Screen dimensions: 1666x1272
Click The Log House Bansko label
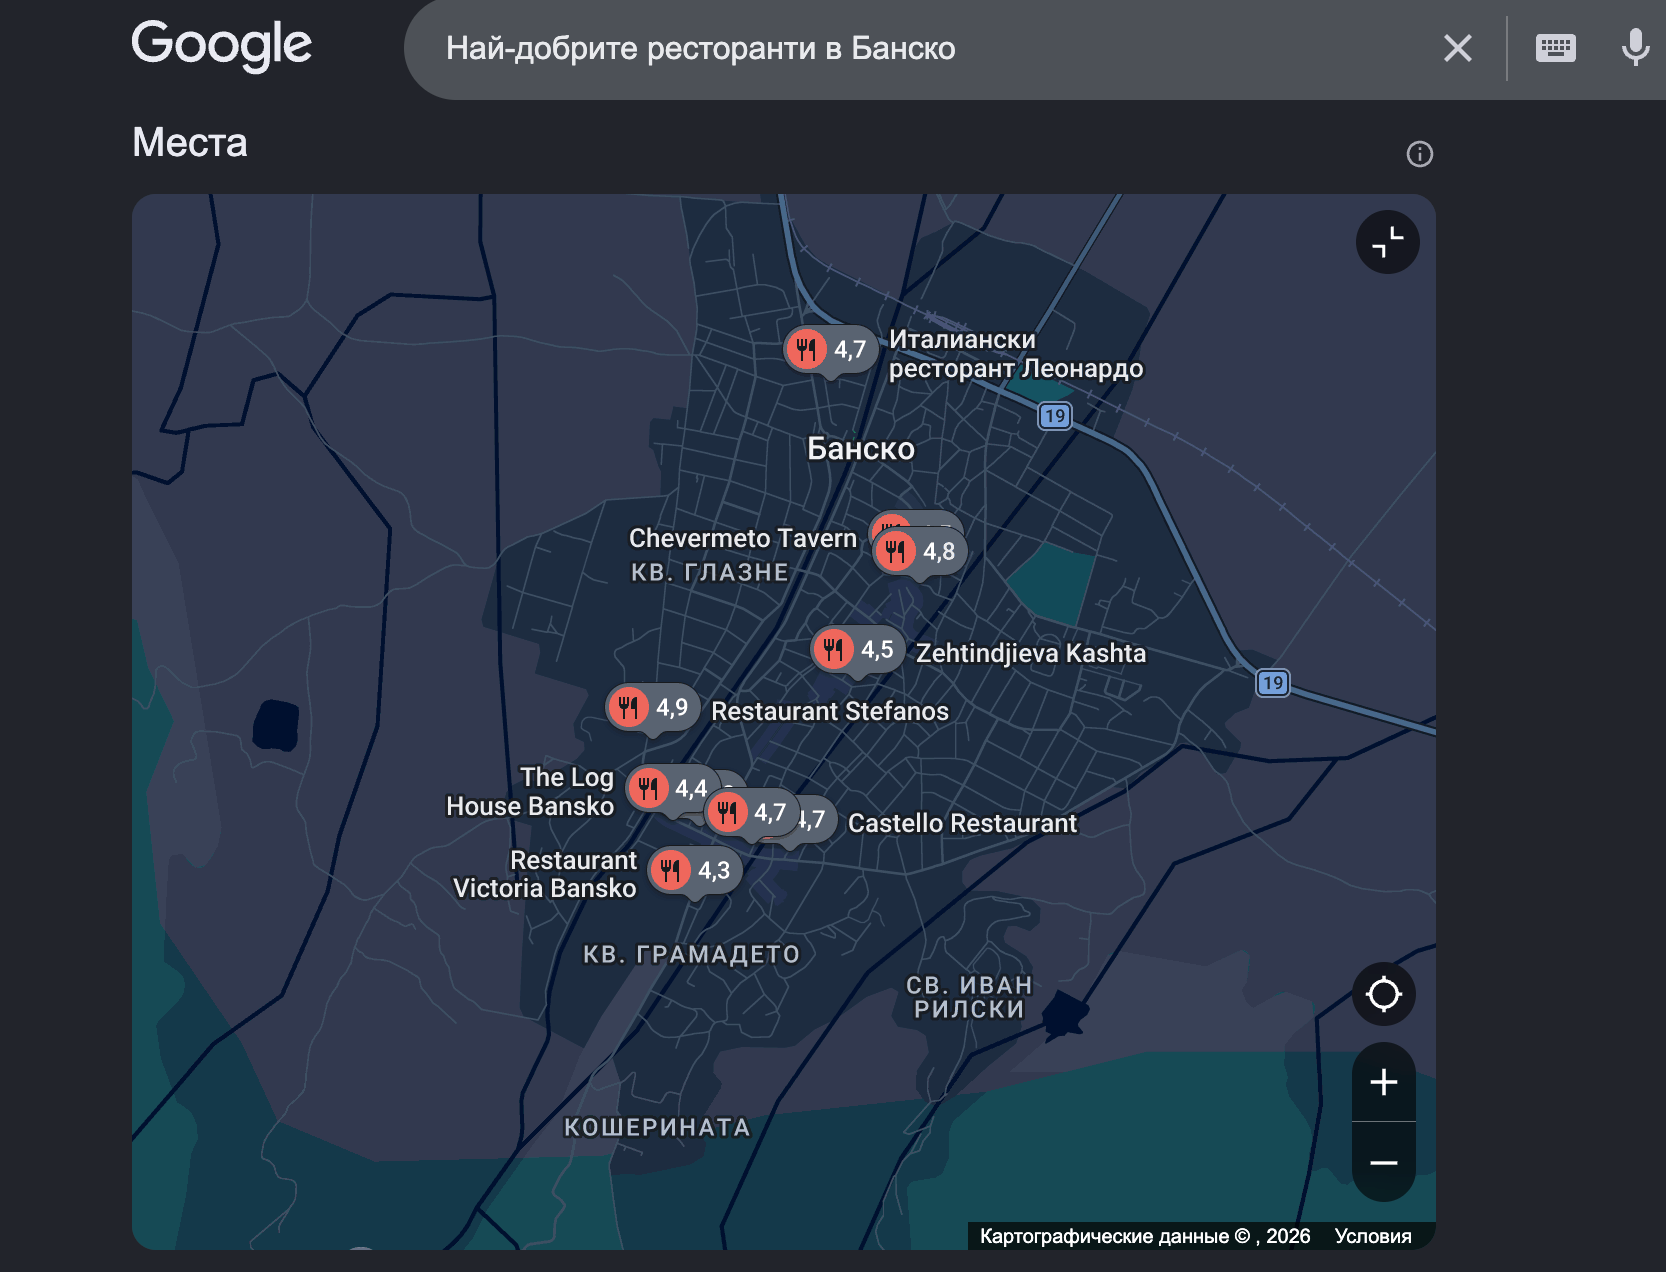pyautogui.click(x=530, y=791)
